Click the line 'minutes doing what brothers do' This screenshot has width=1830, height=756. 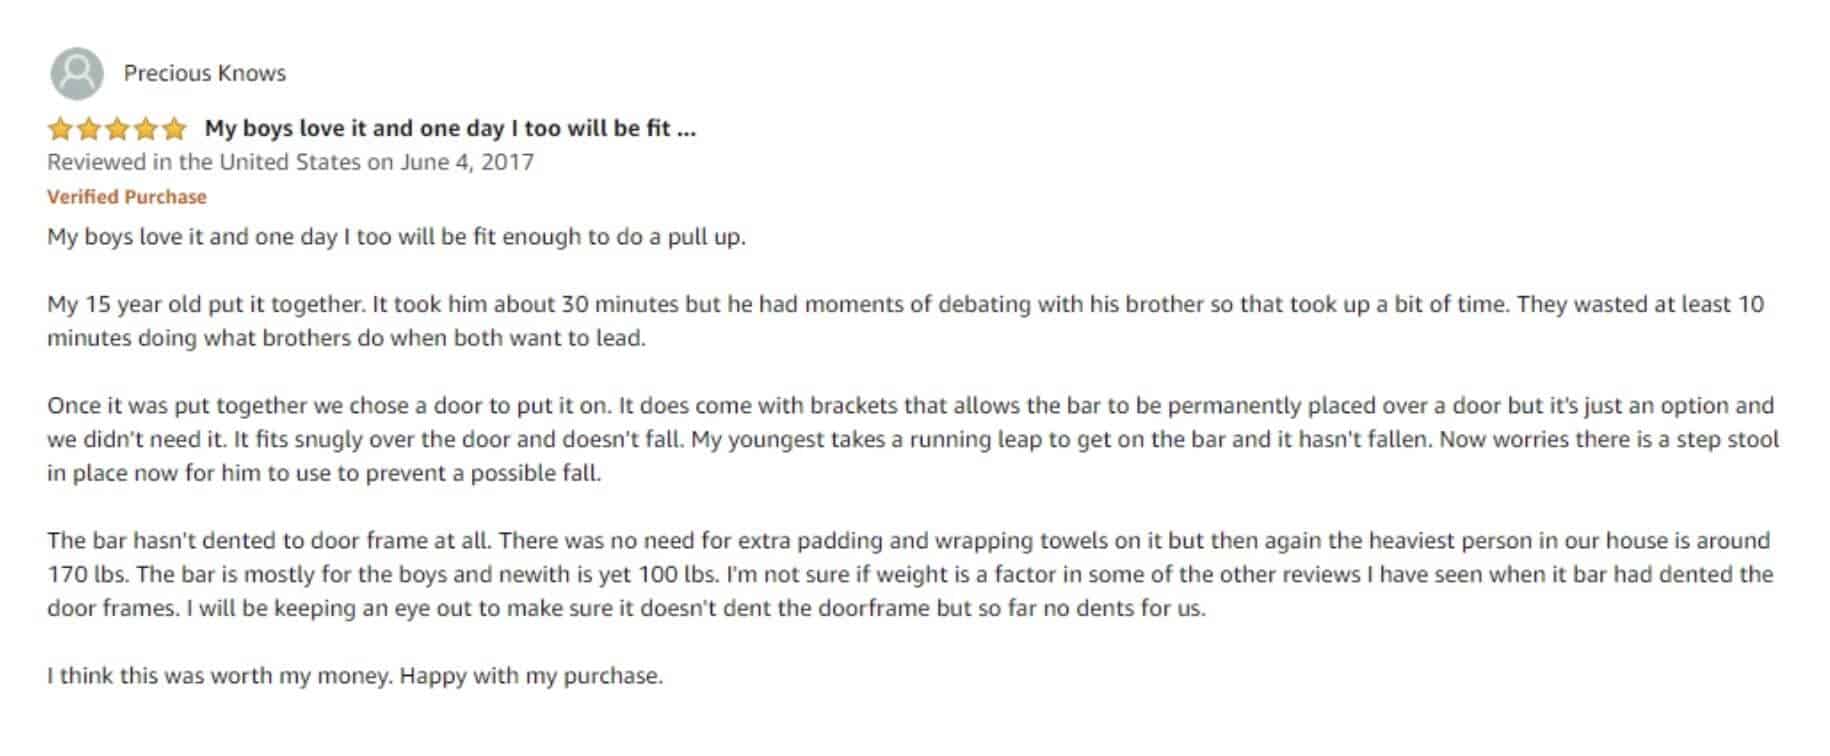pos(346,338)
